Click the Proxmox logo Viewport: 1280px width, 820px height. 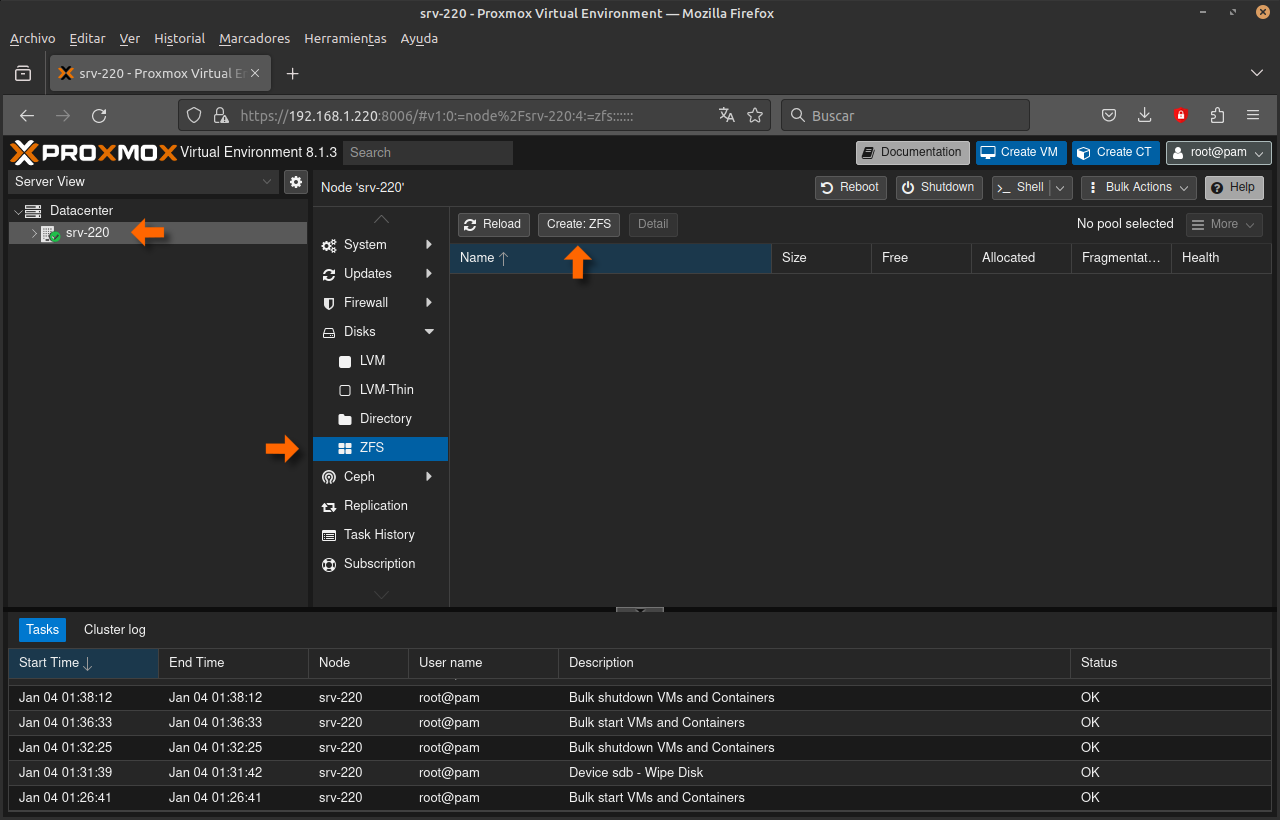(93, 153)
